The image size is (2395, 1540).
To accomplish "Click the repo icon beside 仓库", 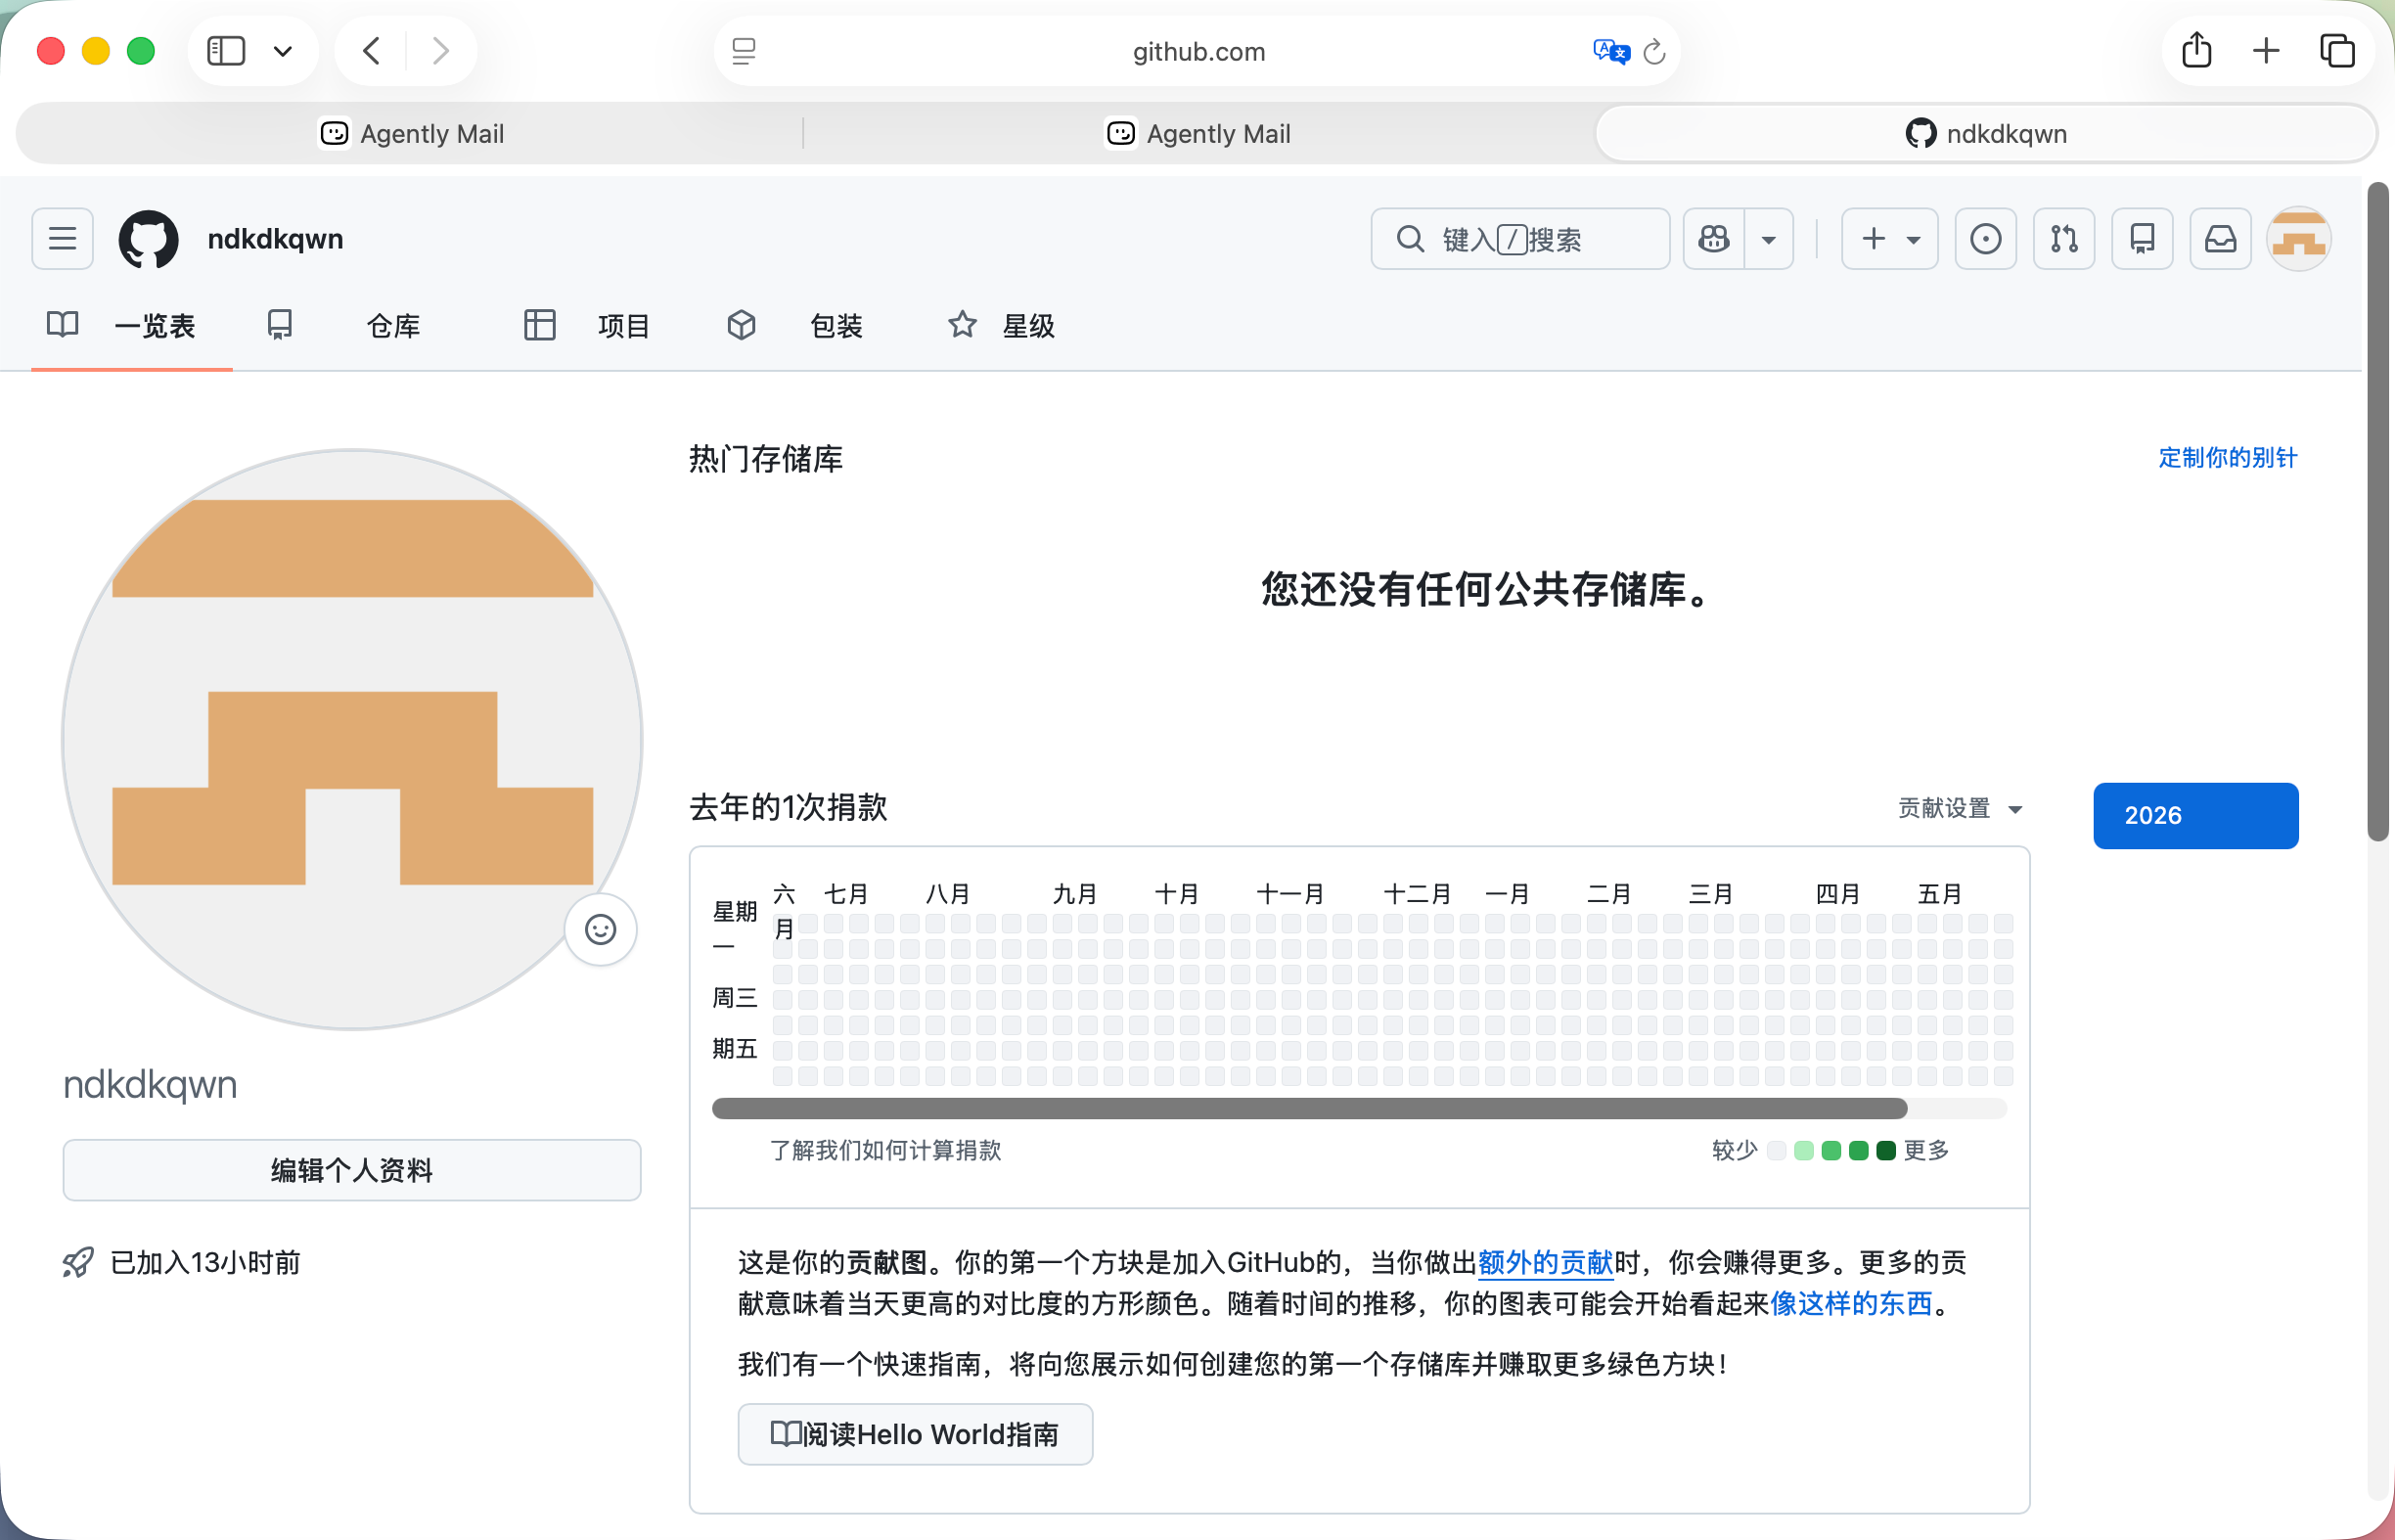I will [x=280, y=324].
